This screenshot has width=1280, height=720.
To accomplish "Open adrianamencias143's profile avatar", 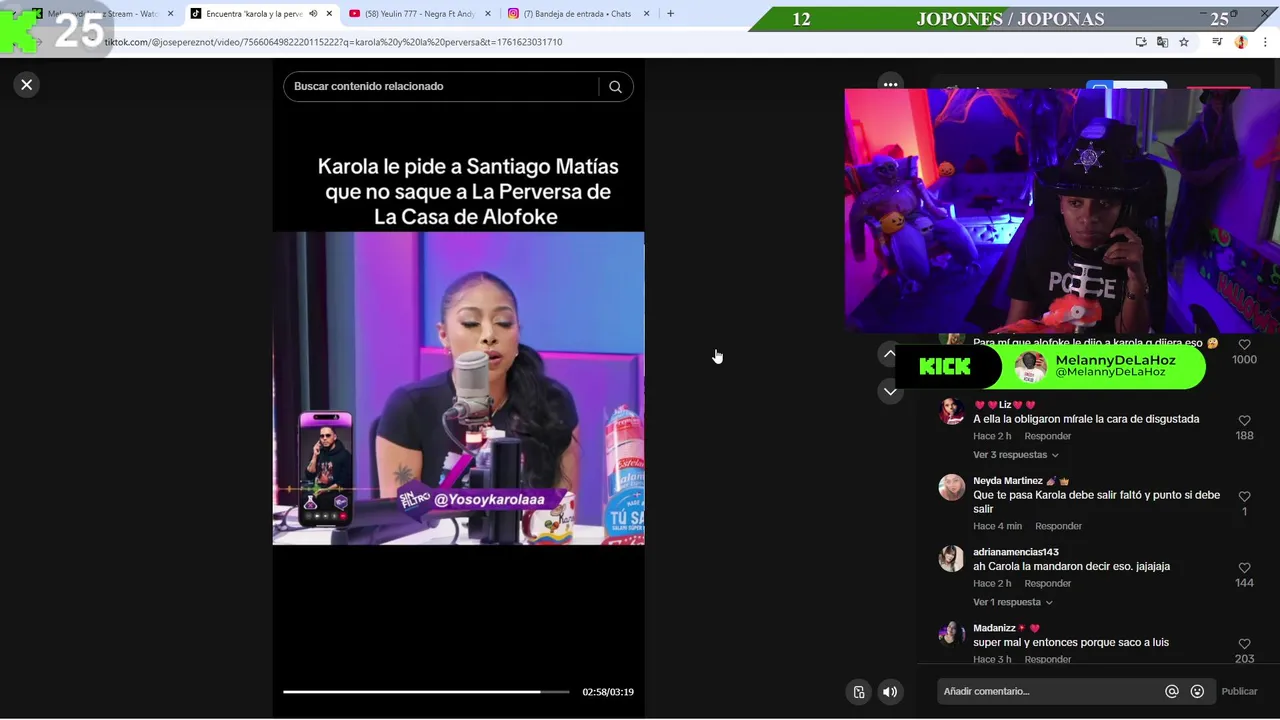I will coord(951,558).
